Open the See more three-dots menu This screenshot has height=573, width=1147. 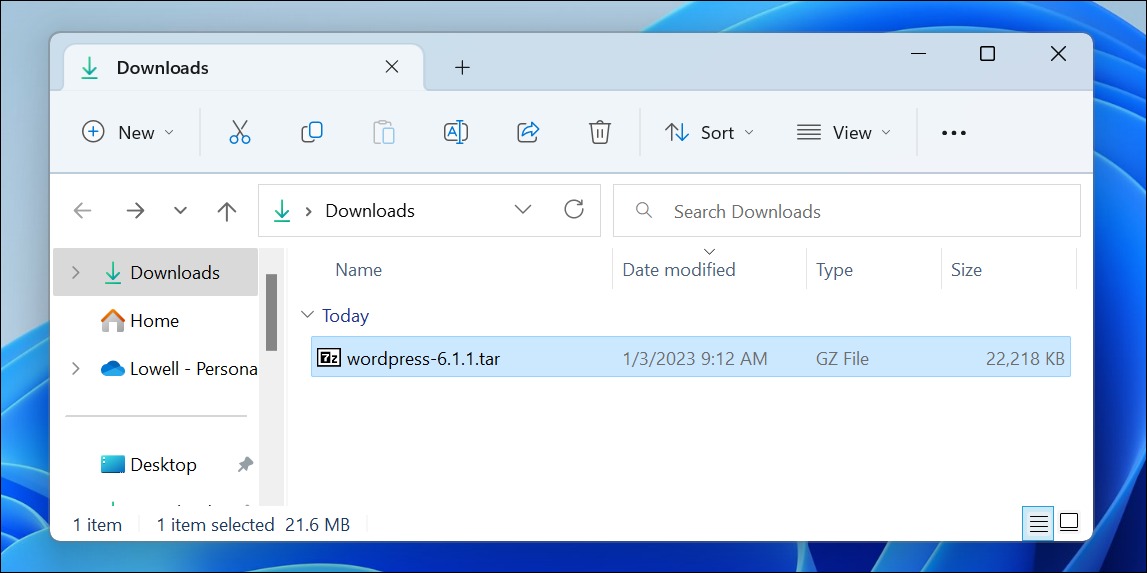pyautogui.click(x=954, y=133)
